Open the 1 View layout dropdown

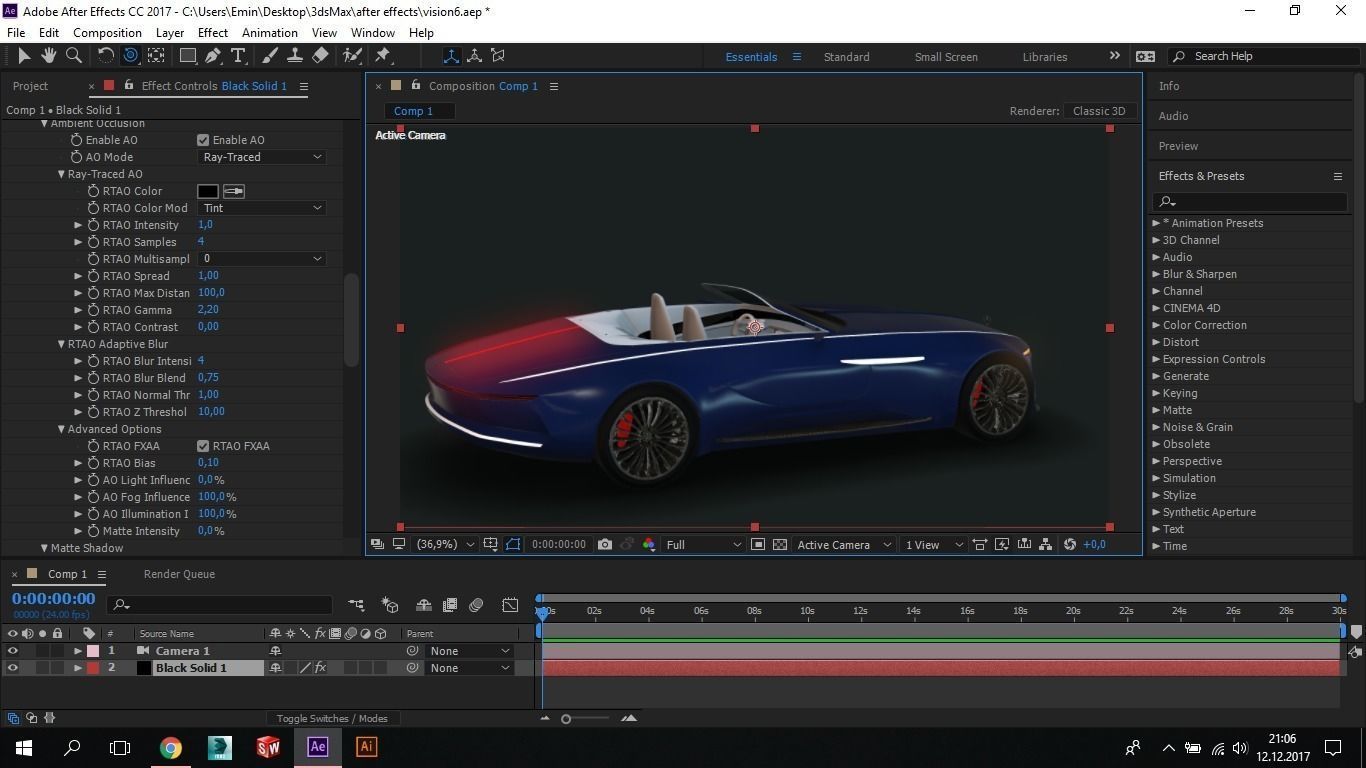click(x=934, y=544)
